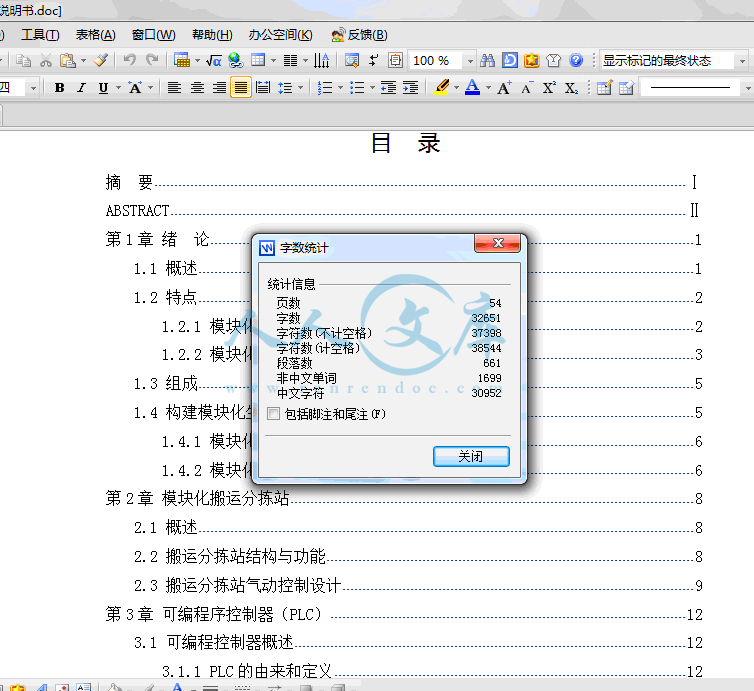754x691 pixels.
Task: Open the formula editor √α icon
Action: tap(214, 61)
